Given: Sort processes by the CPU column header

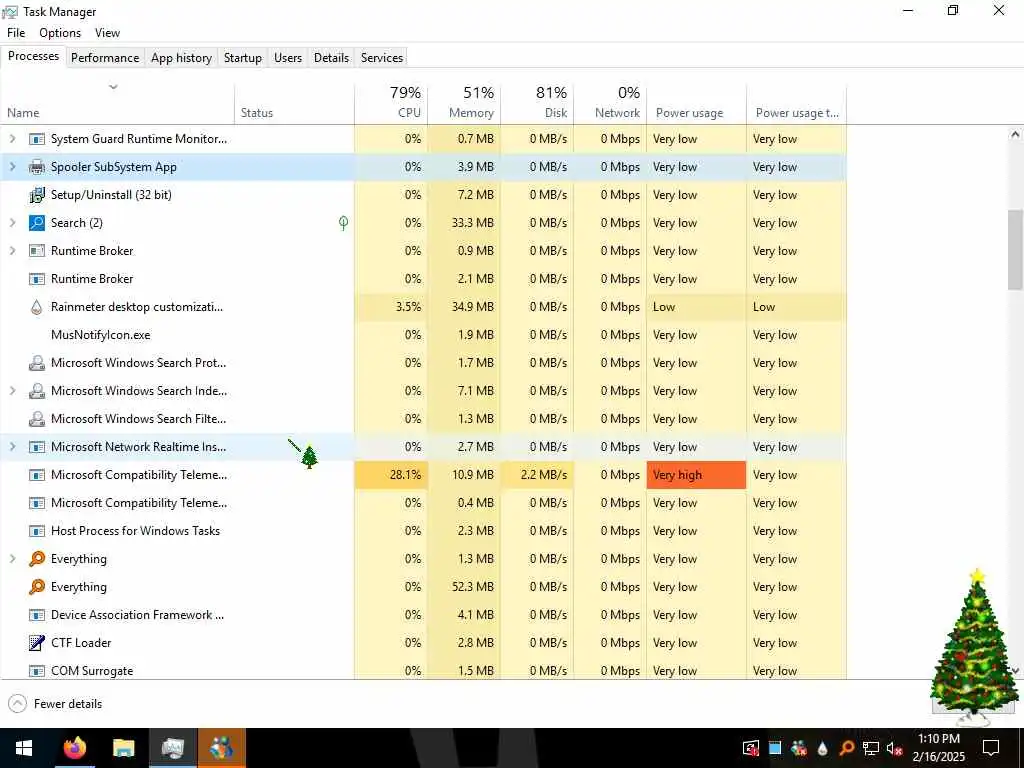Looking at the screenshot, I should coord(391,103).
